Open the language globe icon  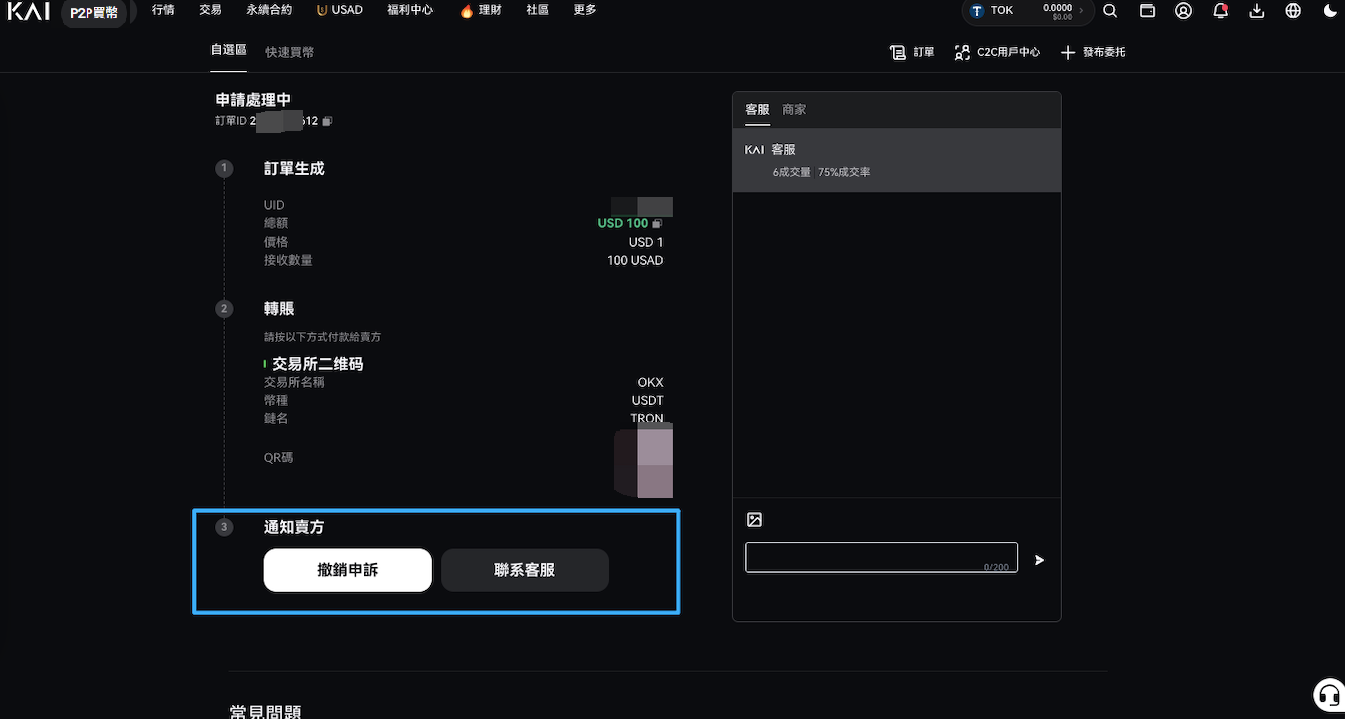coord(1293,11)
